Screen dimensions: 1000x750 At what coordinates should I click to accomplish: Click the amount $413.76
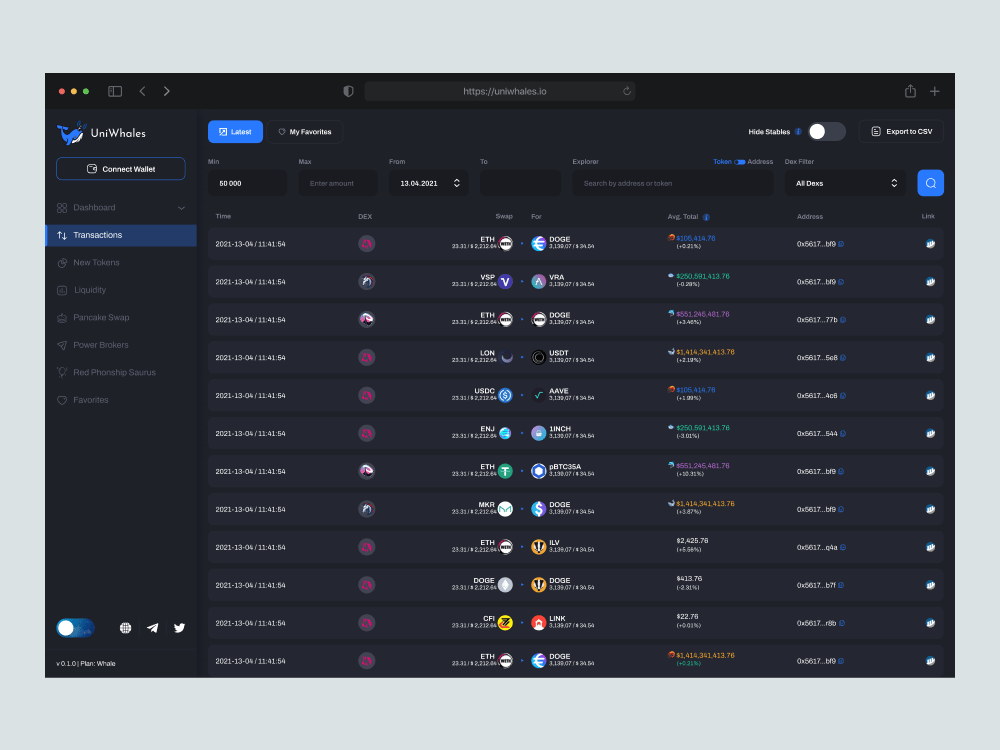(689, 579)
